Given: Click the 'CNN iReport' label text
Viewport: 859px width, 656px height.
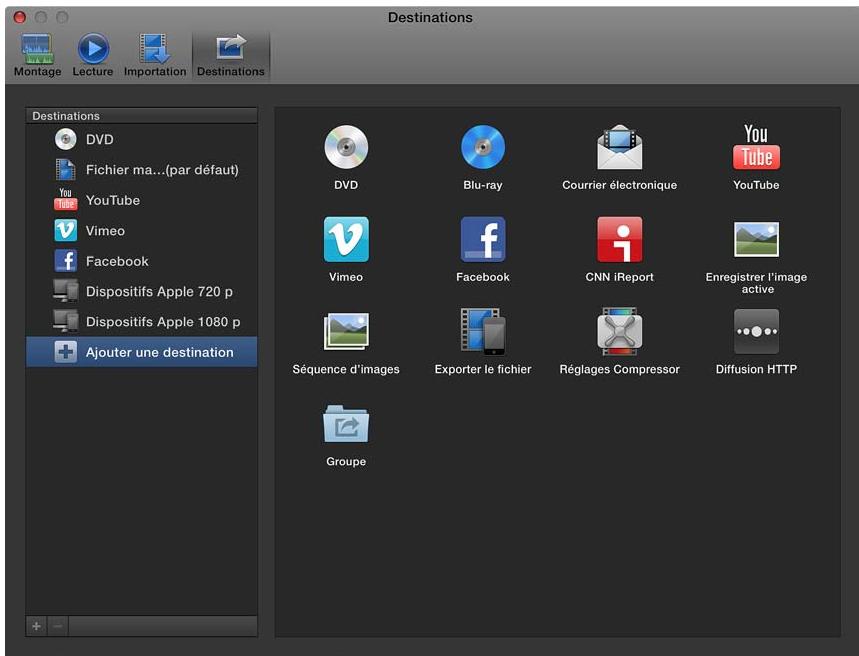Looking at the screenshot, I should [620, 277].
